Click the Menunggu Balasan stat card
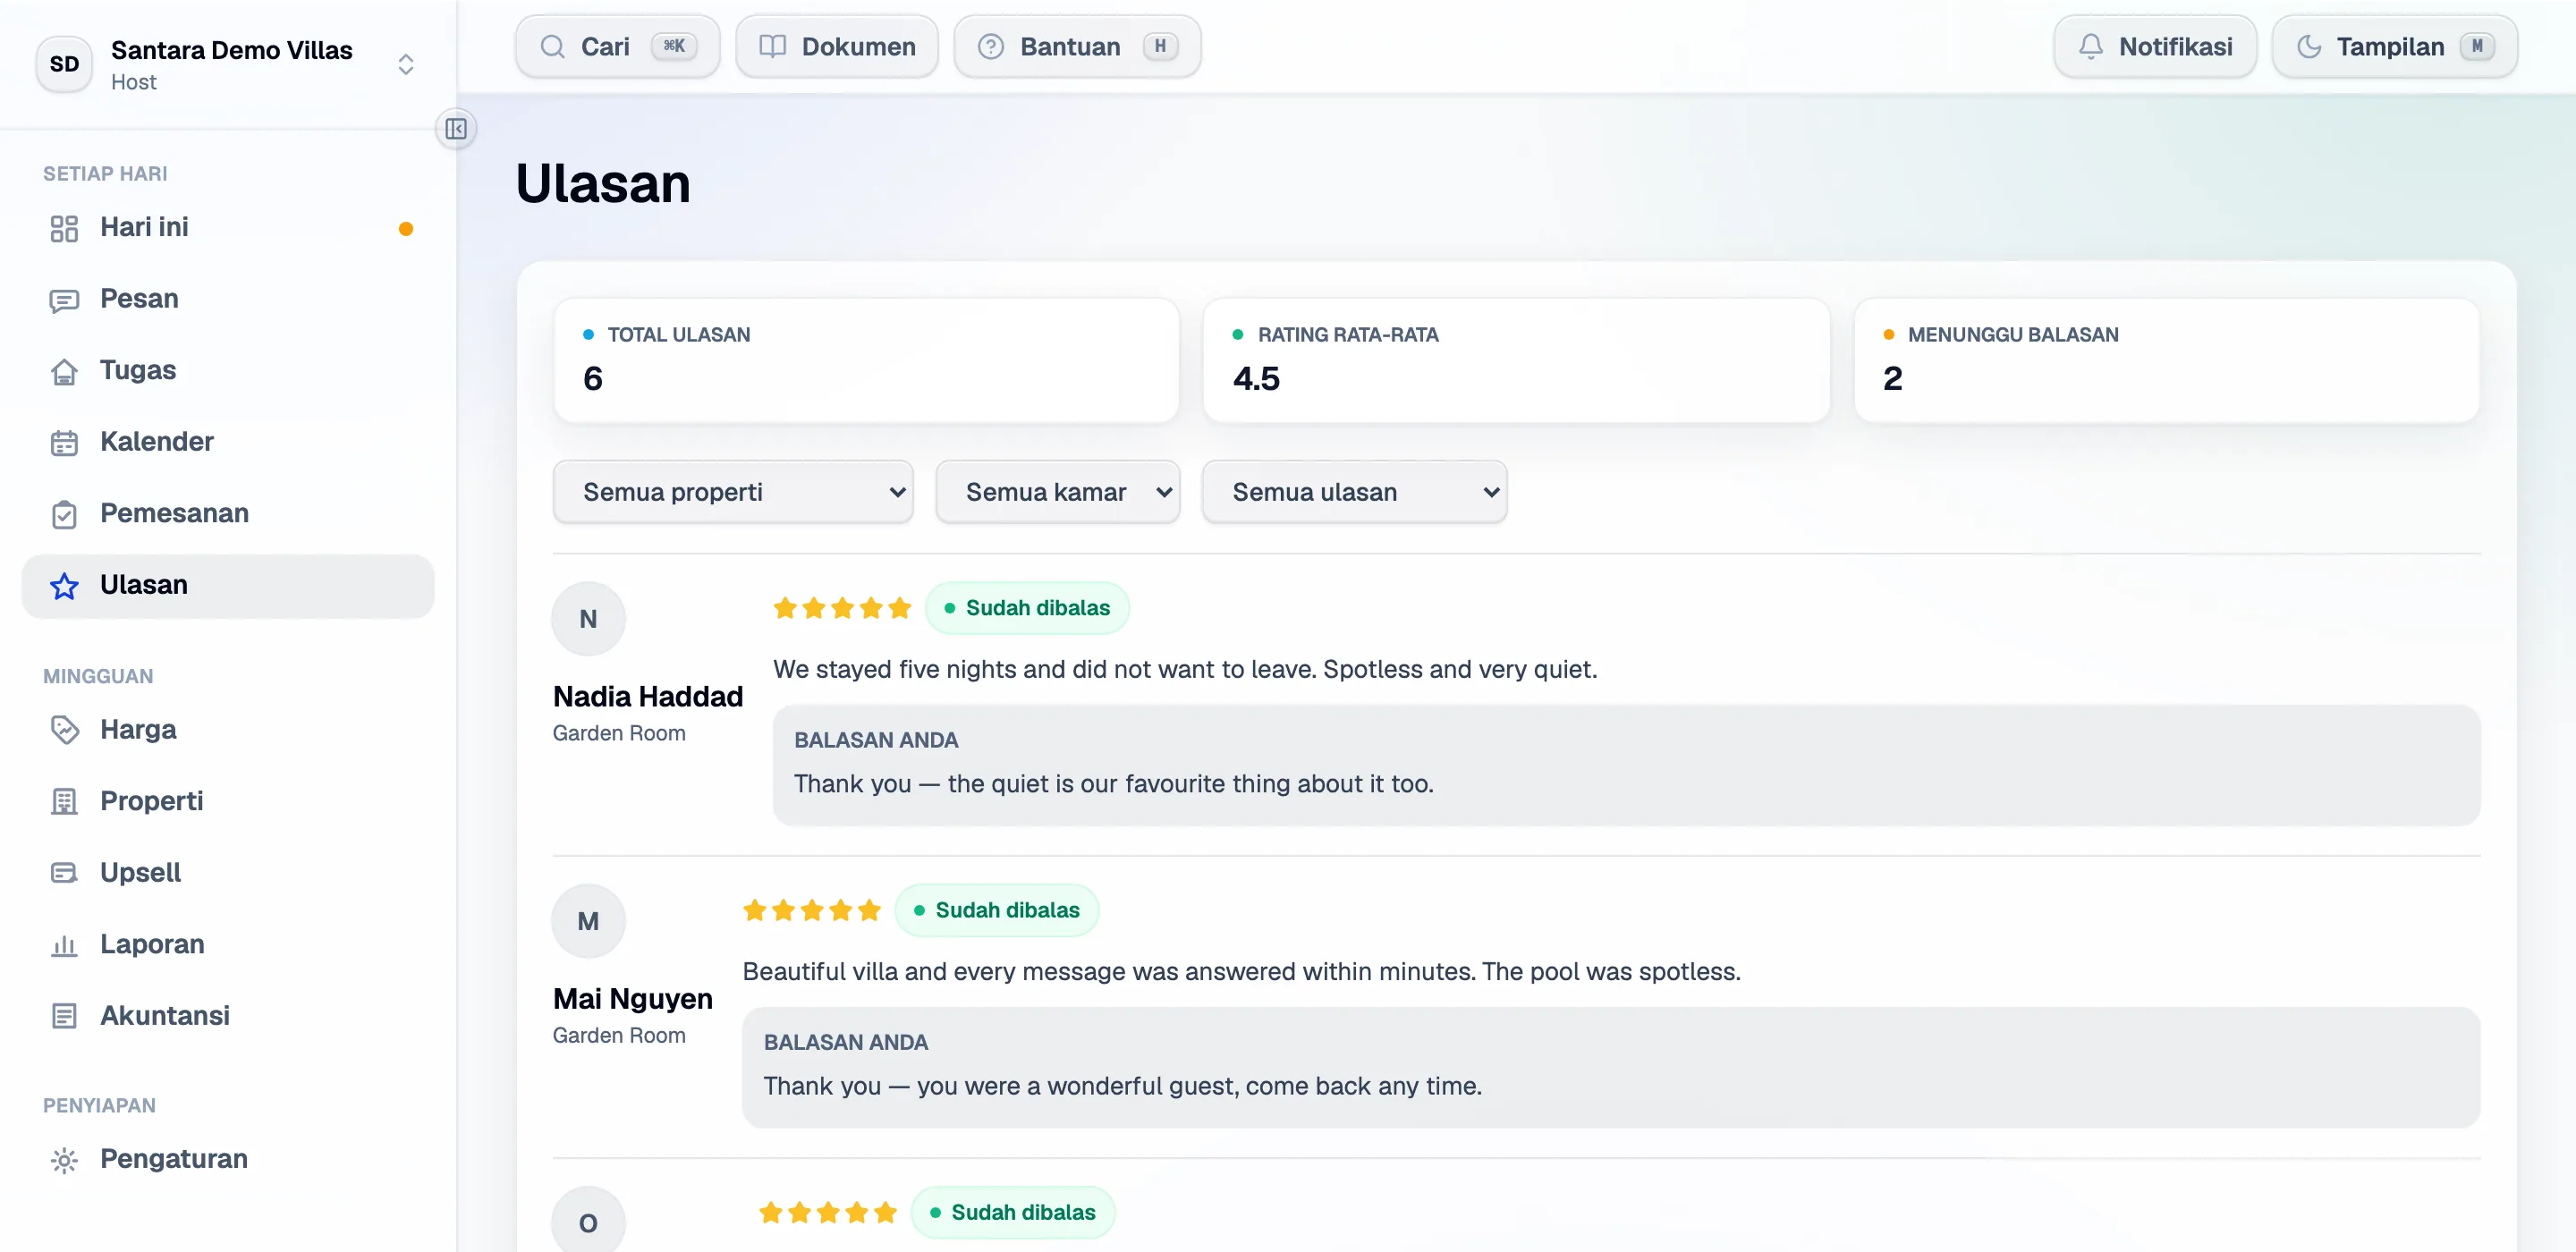This screenshot has height=1252, width=2576. coord(2166,360)
